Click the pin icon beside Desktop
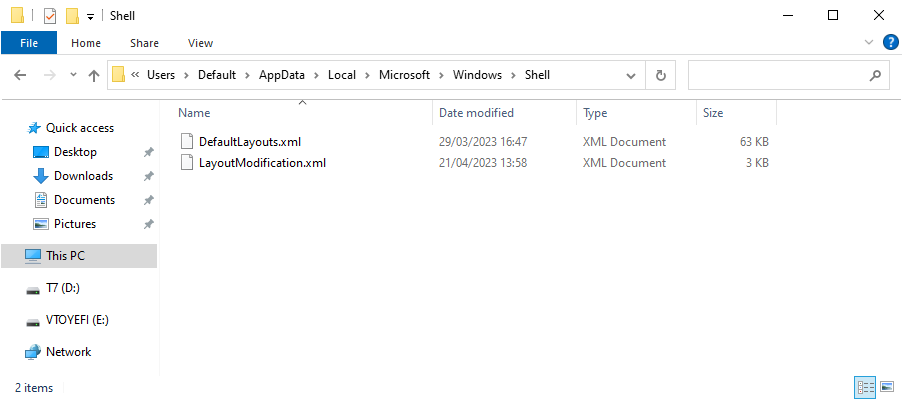 coord(149,152)
